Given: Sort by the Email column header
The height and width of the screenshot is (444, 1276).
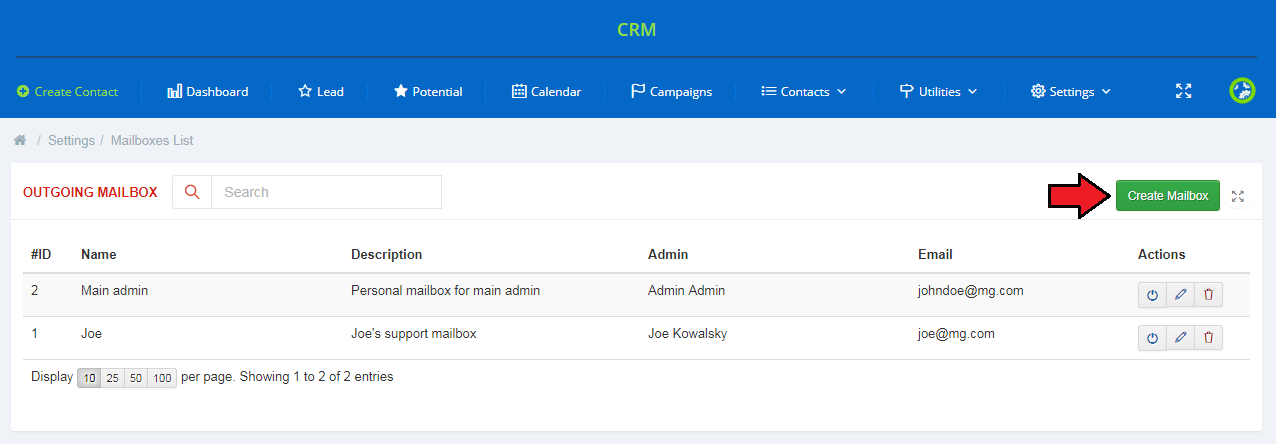Looking at the screenshot, I should (x=935, y=255).
